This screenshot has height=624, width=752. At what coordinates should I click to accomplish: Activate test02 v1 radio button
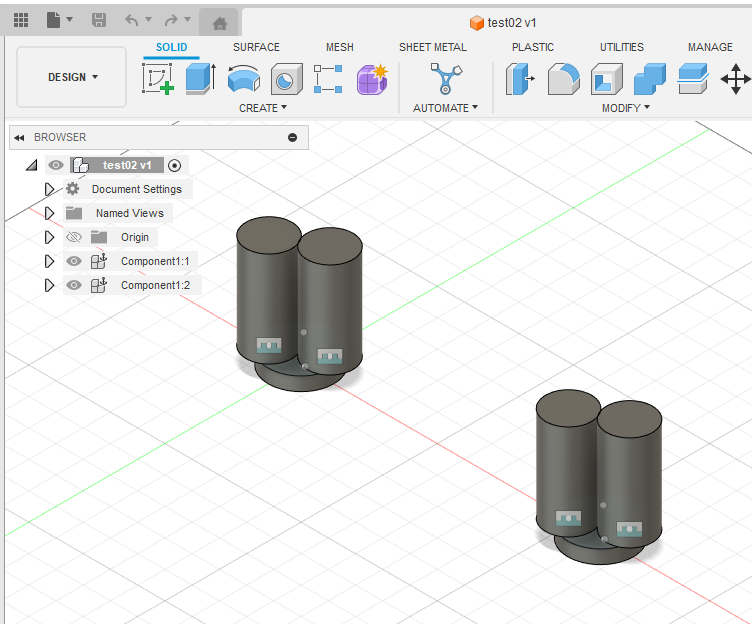pyautogui.click(x=174, y=165)
